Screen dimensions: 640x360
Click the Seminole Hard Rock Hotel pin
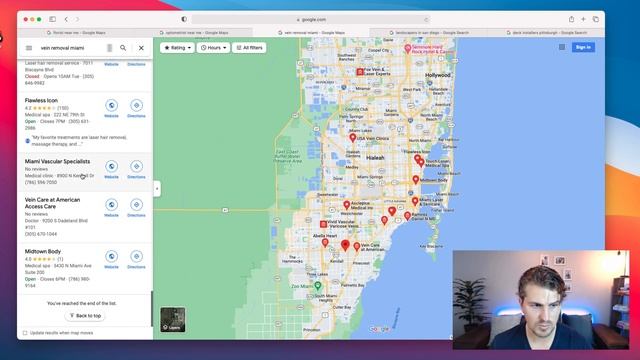(407, 49)
